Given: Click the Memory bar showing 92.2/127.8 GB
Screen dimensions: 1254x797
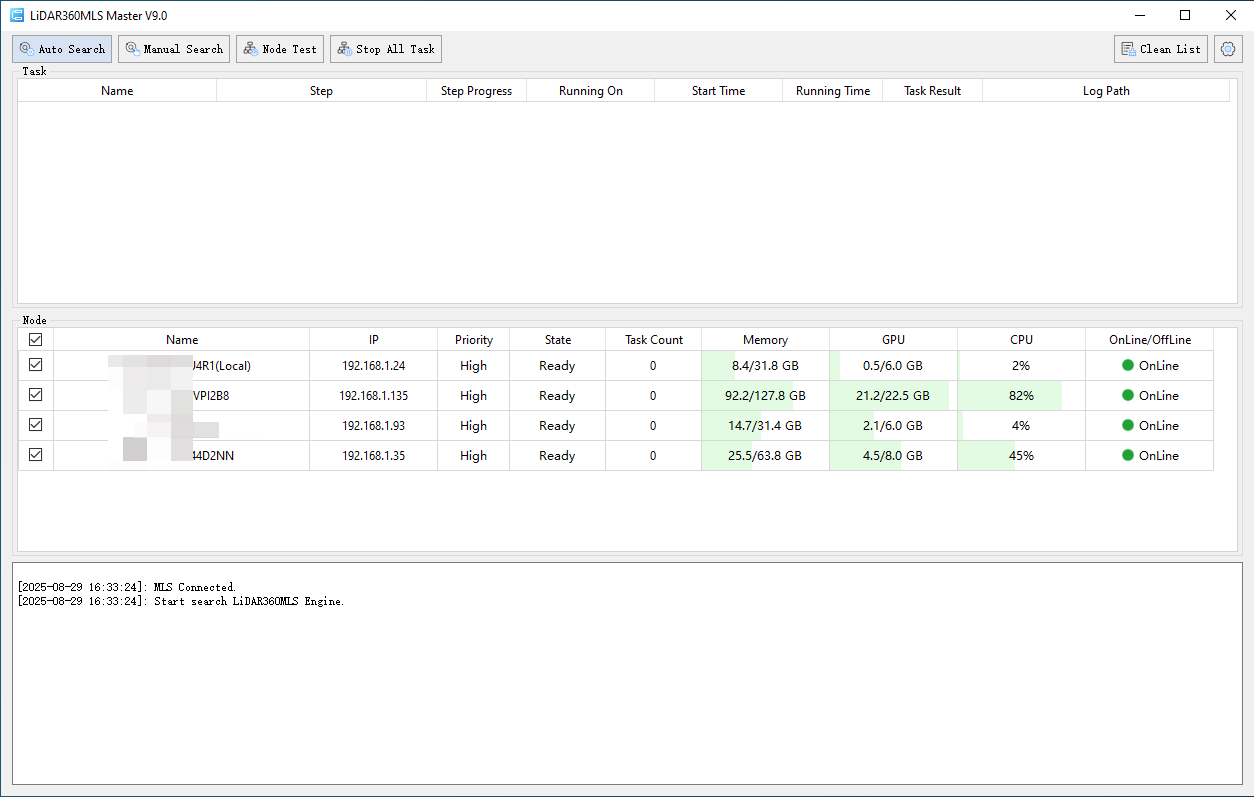Looking at the screenshot, I should click(765, 396).
